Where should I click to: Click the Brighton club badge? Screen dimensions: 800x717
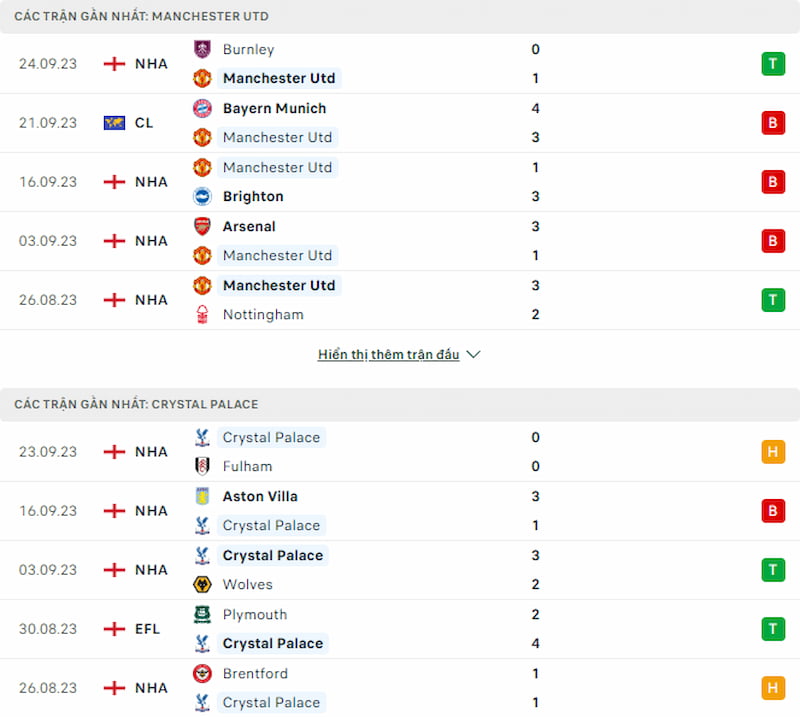point(202,196)
